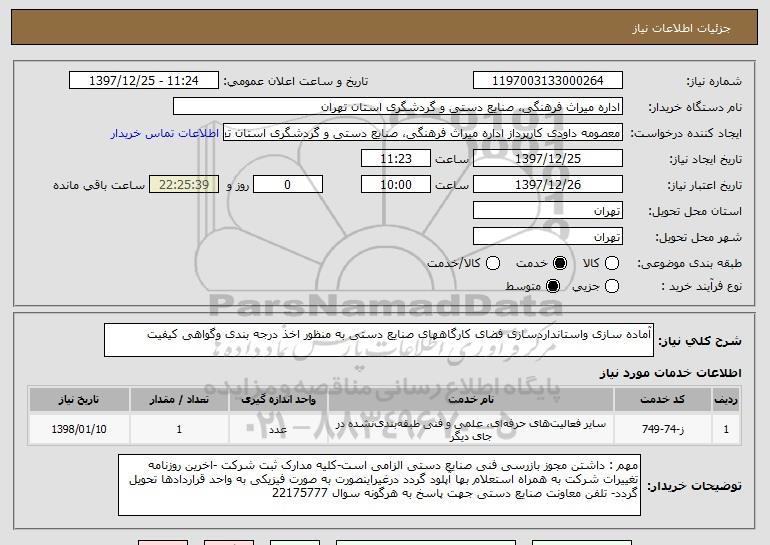Click the delivery city field تهران

(x=548, y=237)
